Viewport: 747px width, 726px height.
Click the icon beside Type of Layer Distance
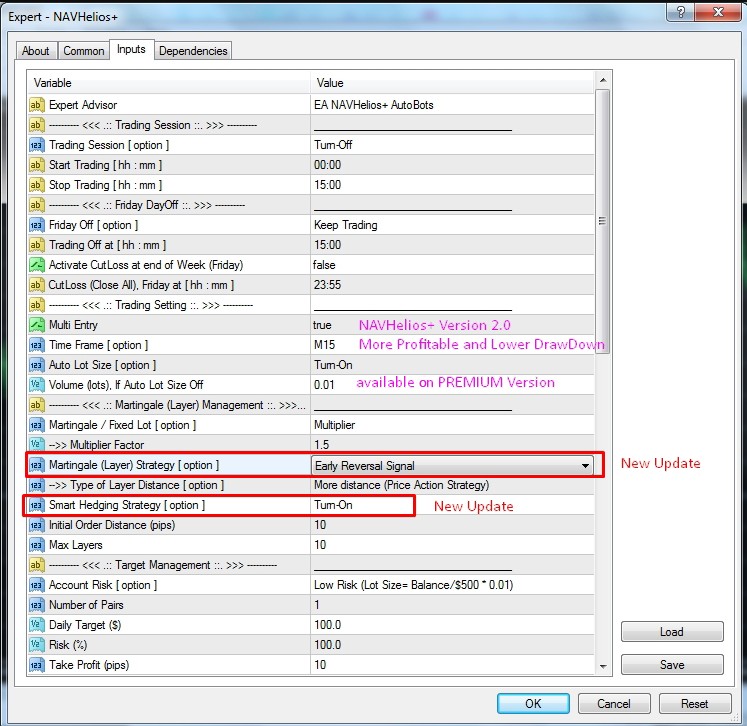click(37, 485)
